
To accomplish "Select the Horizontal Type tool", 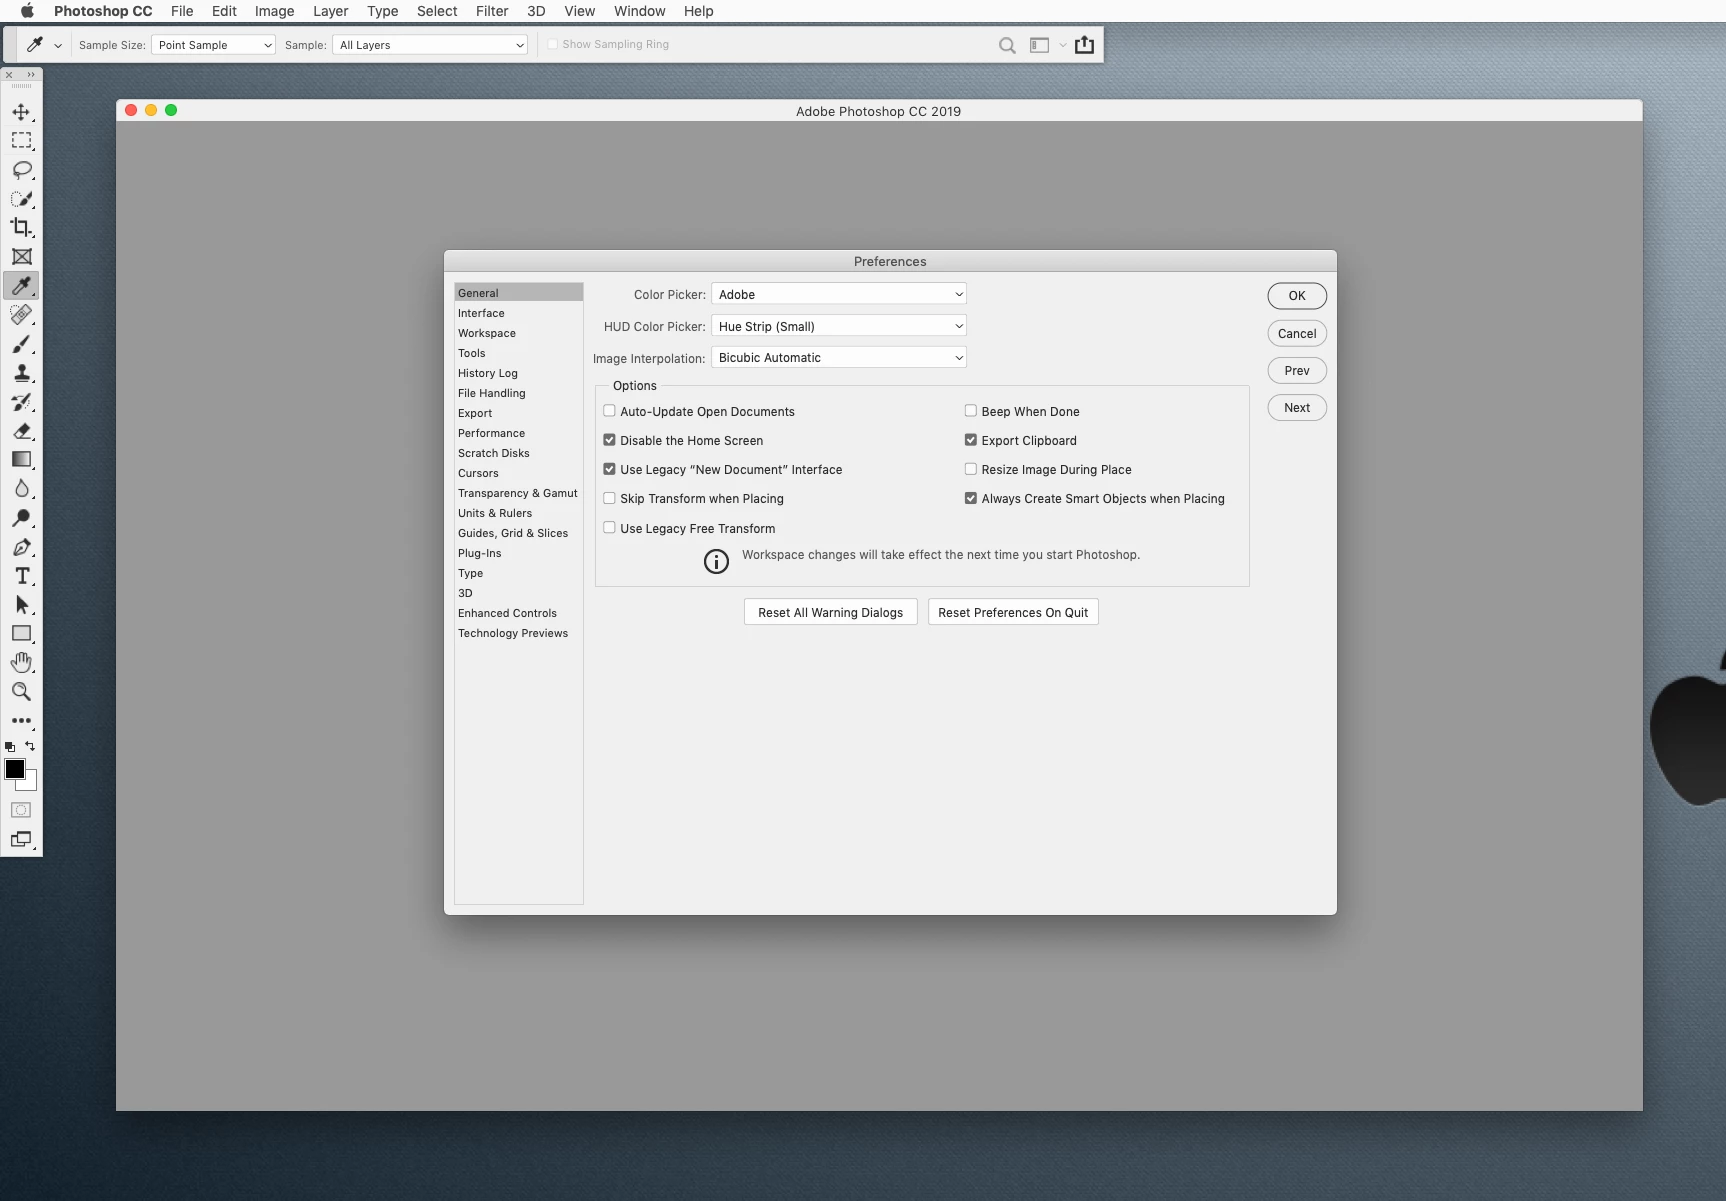I will coord(21,576).
